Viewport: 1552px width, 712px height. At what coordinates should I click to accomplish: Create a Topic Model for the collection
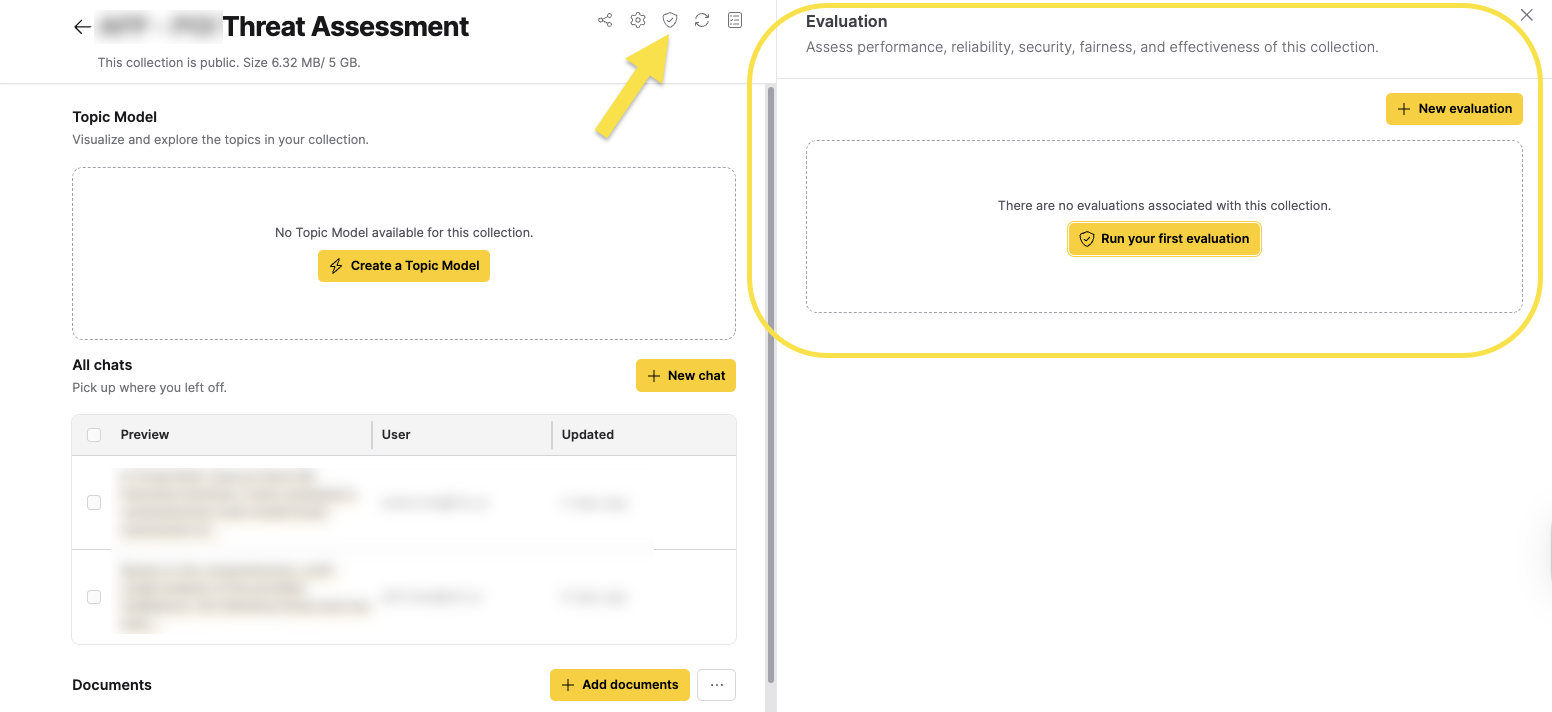pos(403,266)
